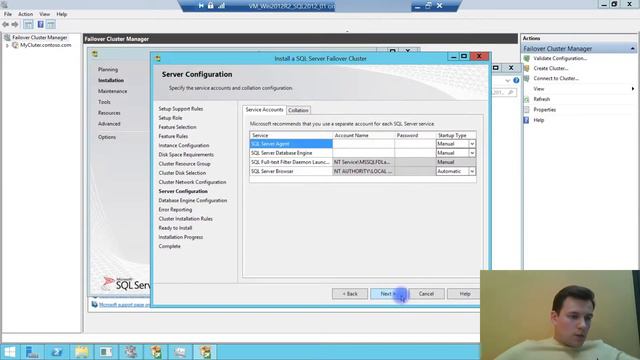Click the pin icon in the VM connection bar
The image size is (640, 360).
tap(201, 6)
